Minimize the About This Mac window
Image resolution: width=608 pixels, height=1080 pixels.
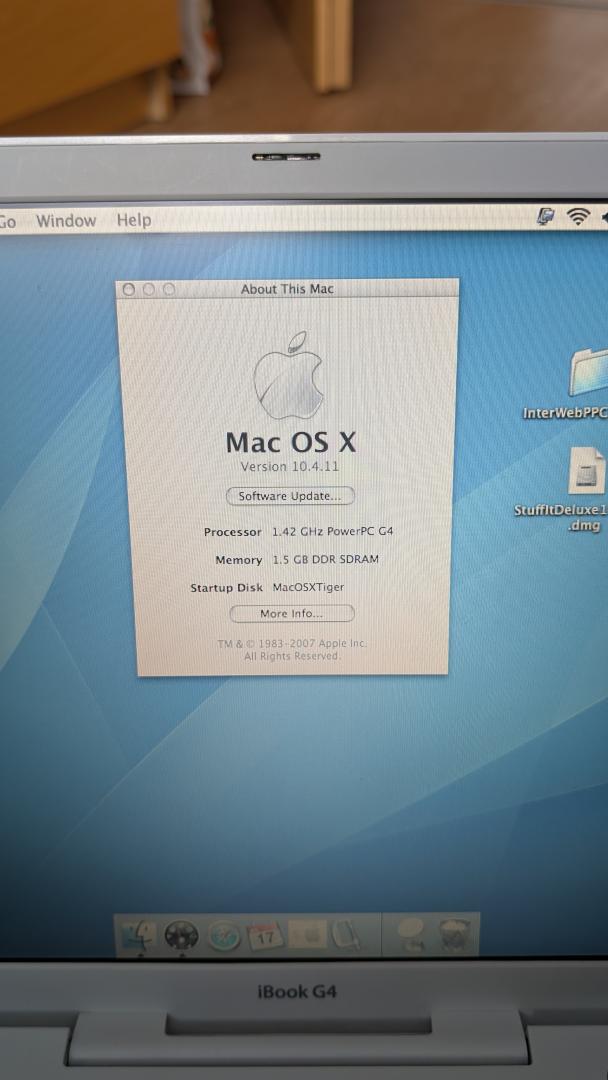[148, 289]
